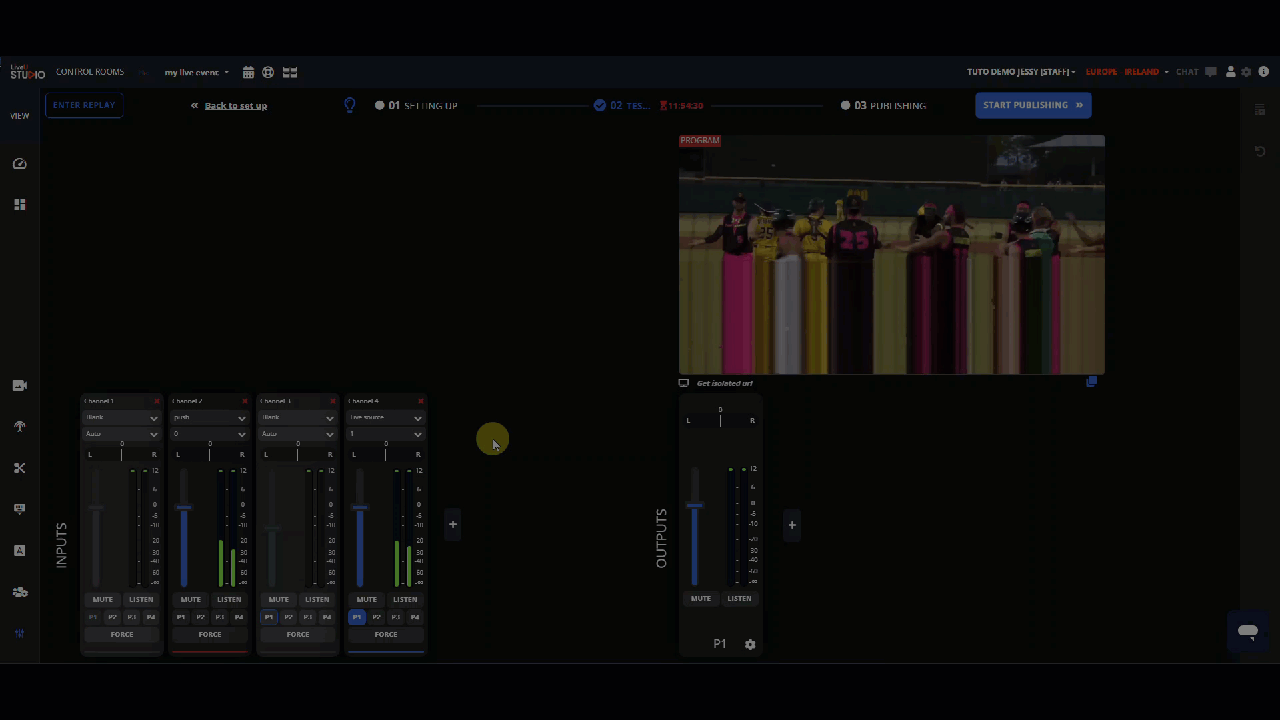Toggle Listen on Channel 4
Viewport: 1280px width, 720px height.
coord(405,600)
